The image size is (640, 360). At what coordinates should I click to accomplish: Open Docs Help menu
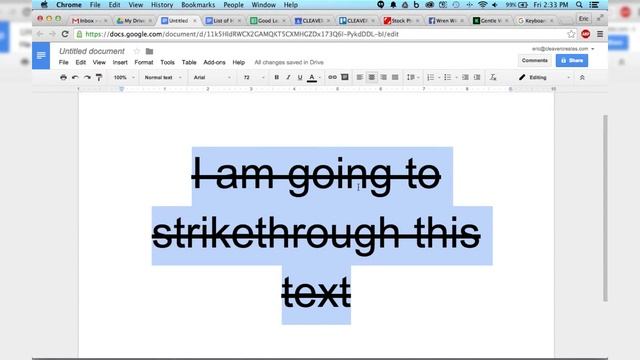(x=239, y=62)
